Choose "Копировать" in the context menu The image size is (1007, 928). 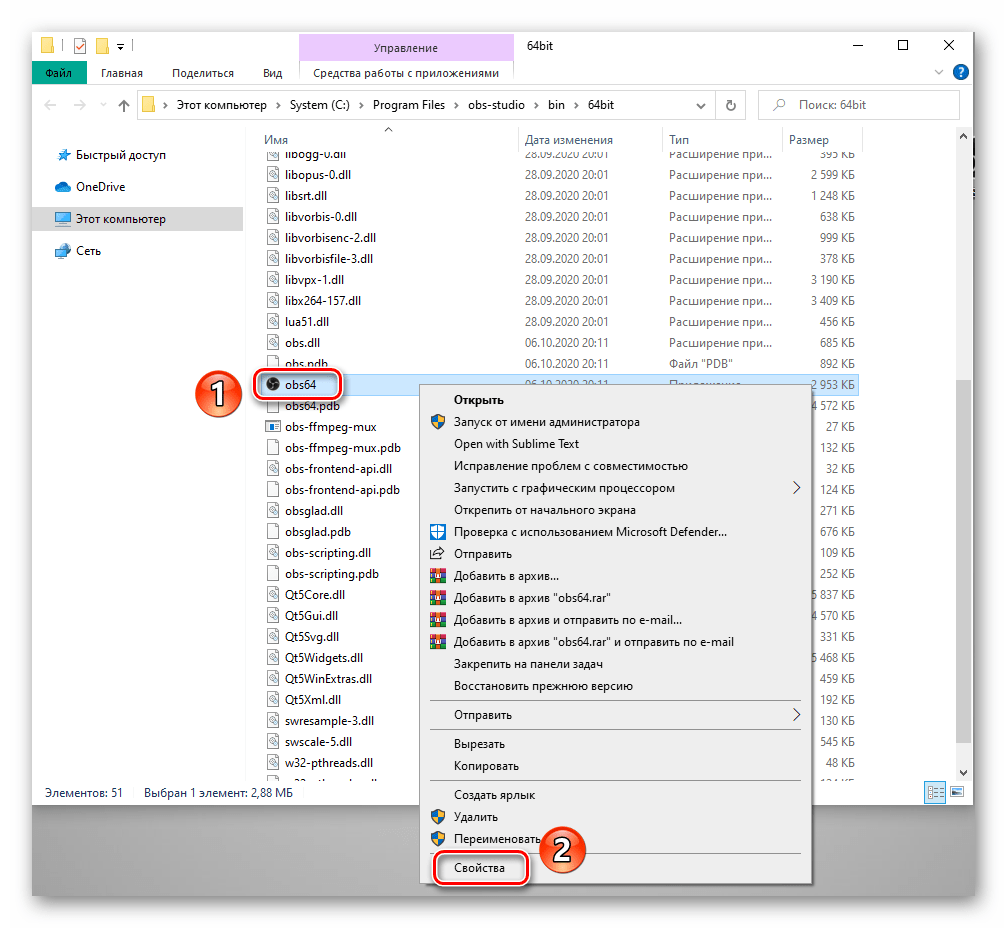pos(486,766)
